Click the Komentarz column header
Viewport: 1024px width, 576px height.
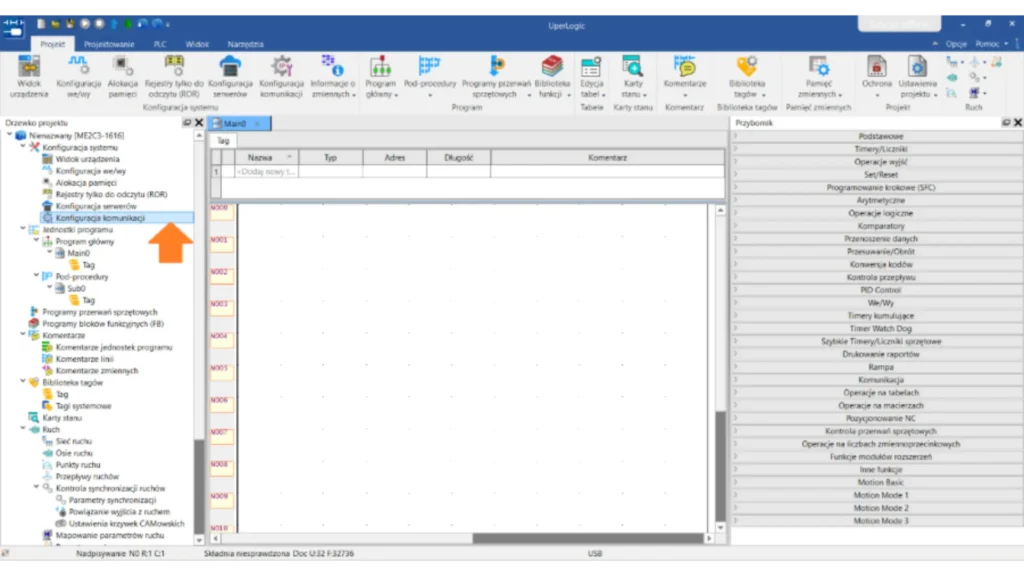click(607, 157)
